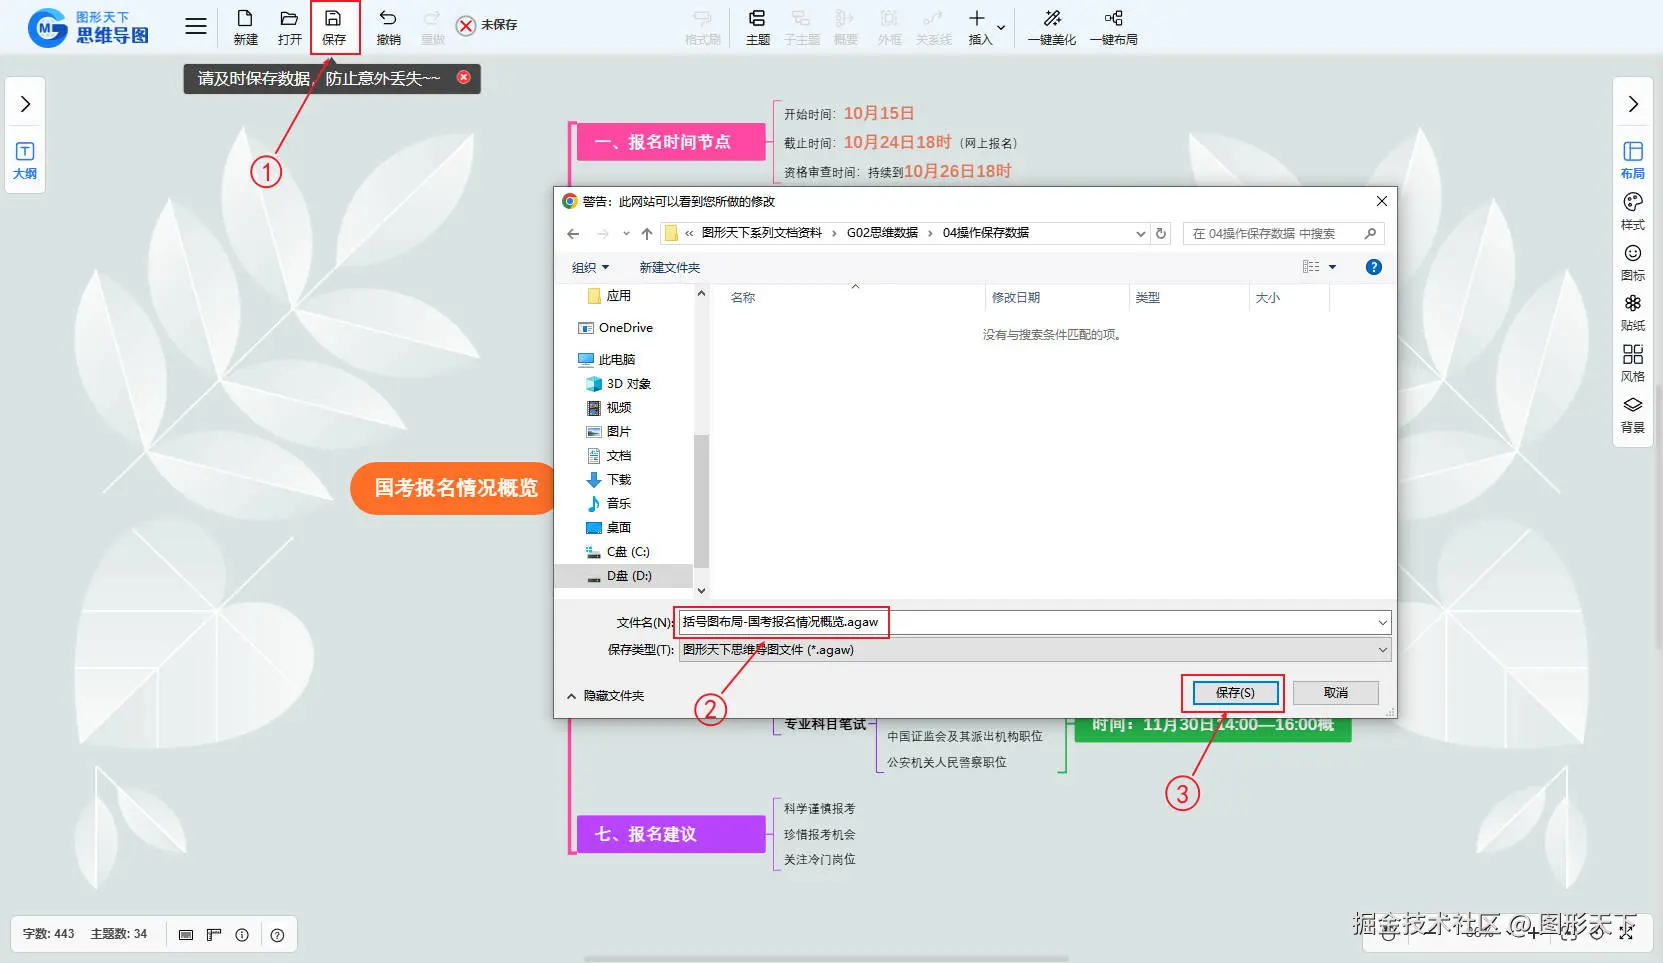The height and width of the screenshot is (963, 1663).
Task: Click the 撤销 (Undo) toolbar icon
Action: 388,27
